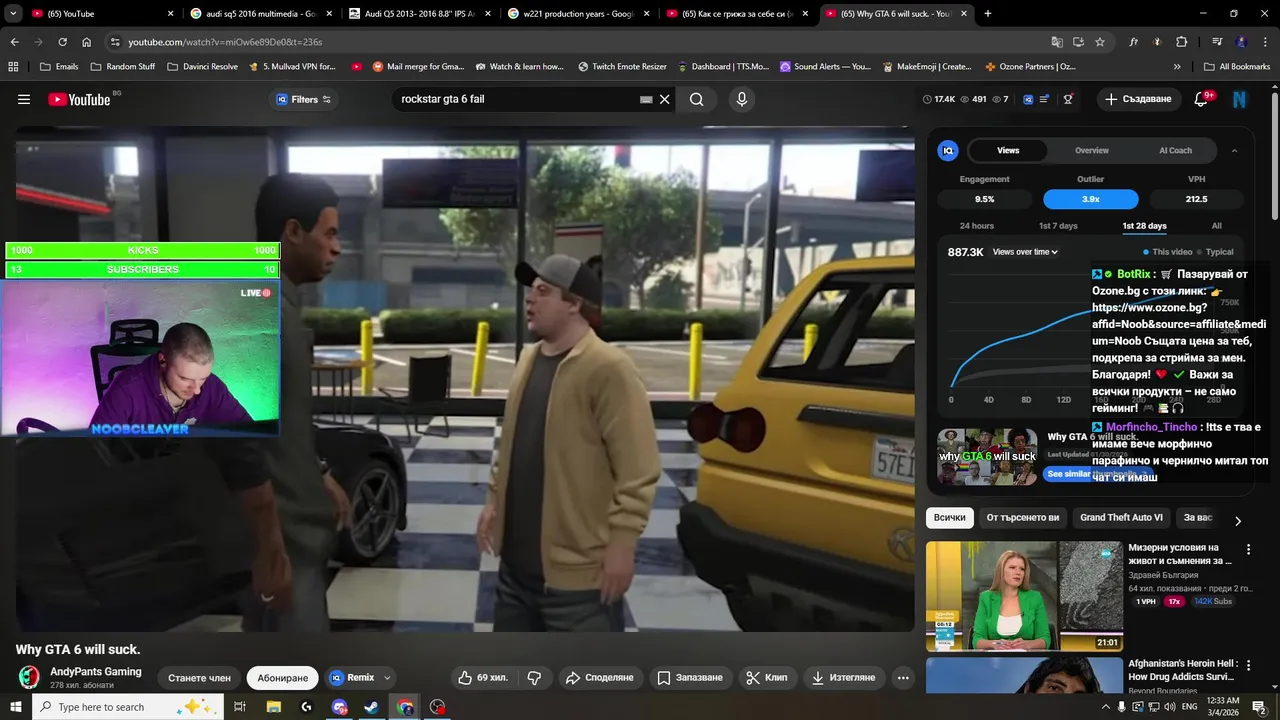Open the YouTube hamburger guide menu
Image resolution: width=1280 pixels, height=720 pixels.
[x=24, y=99]
